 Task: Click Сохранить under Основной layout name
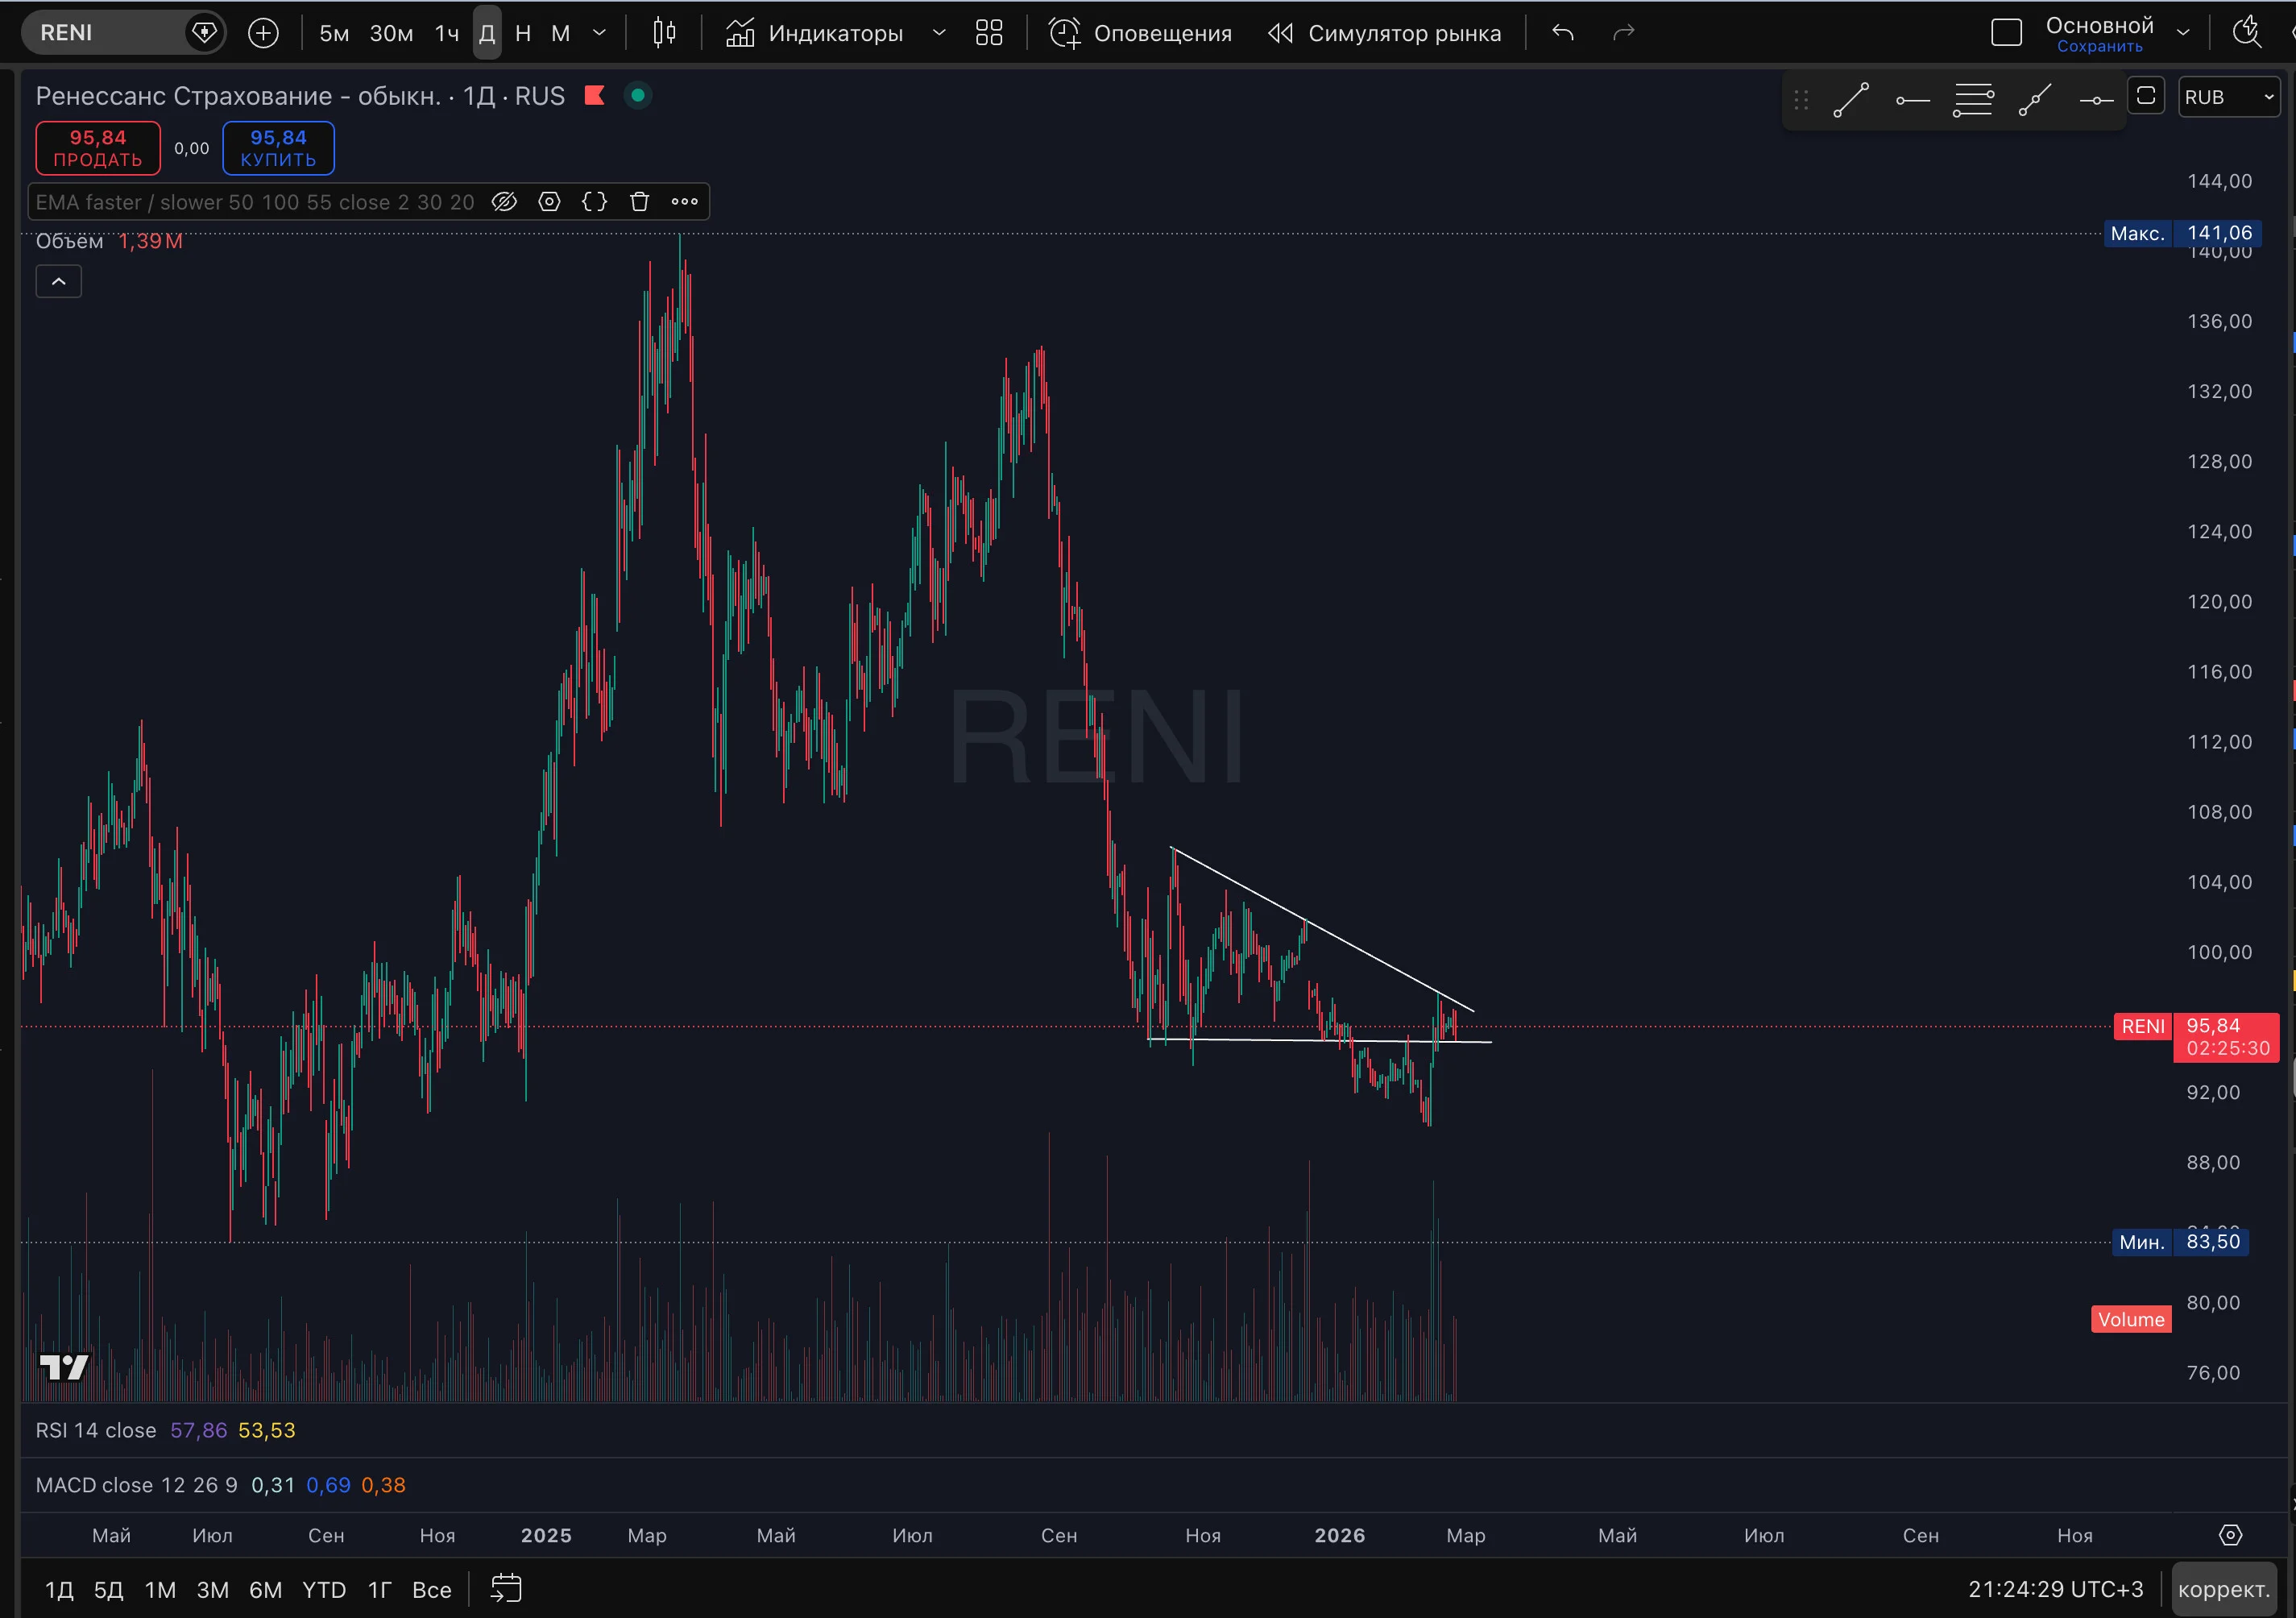point(2099,47)
